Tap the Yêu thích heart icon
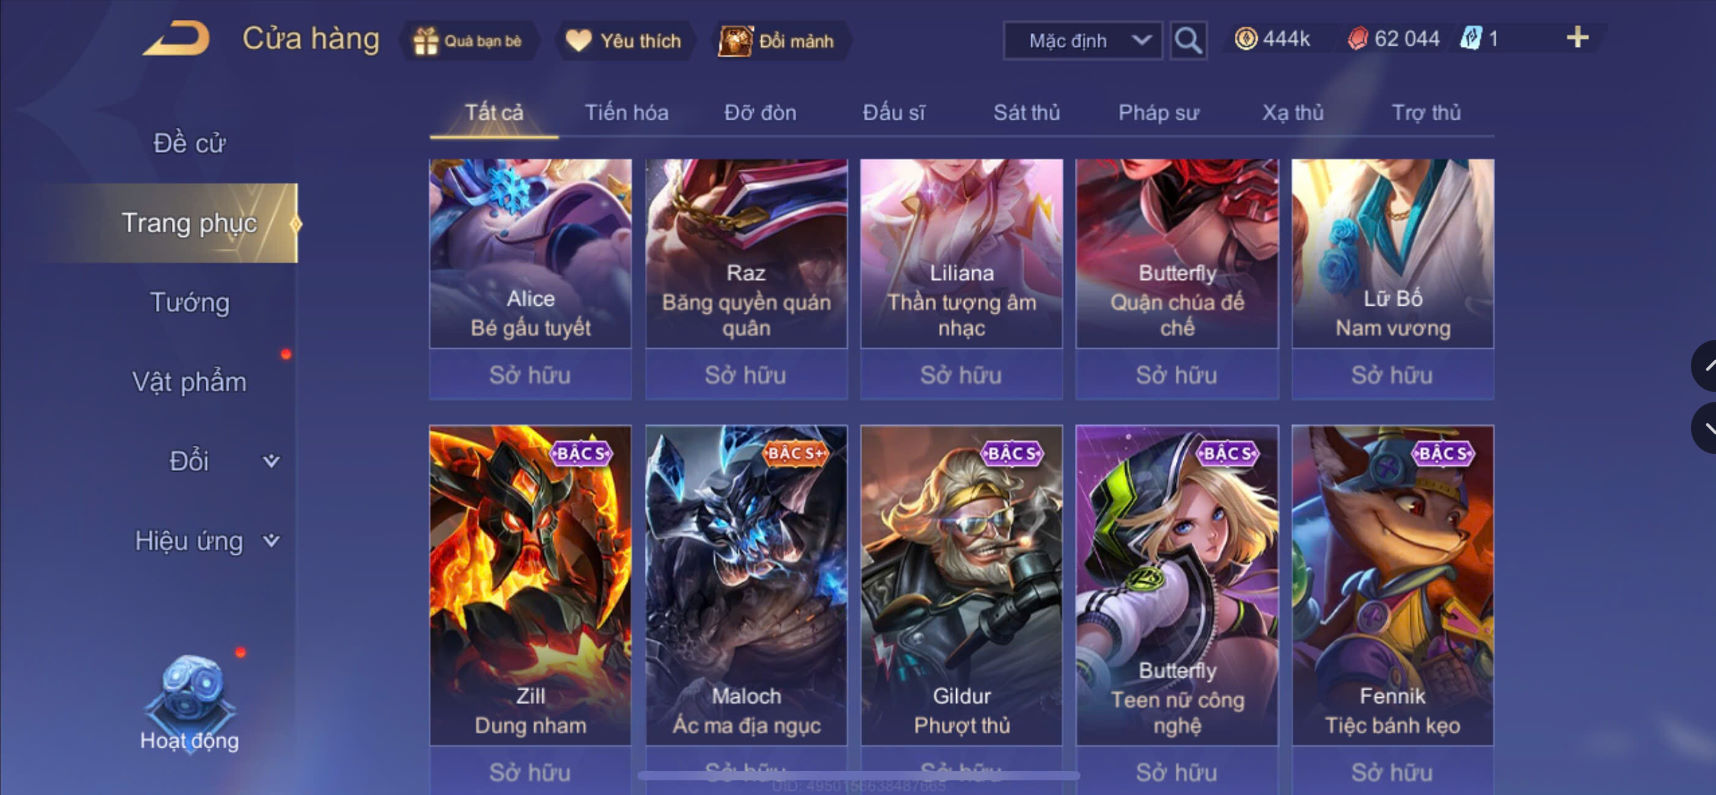Viewport: 1716px width, 795px height. pos(579,41)
